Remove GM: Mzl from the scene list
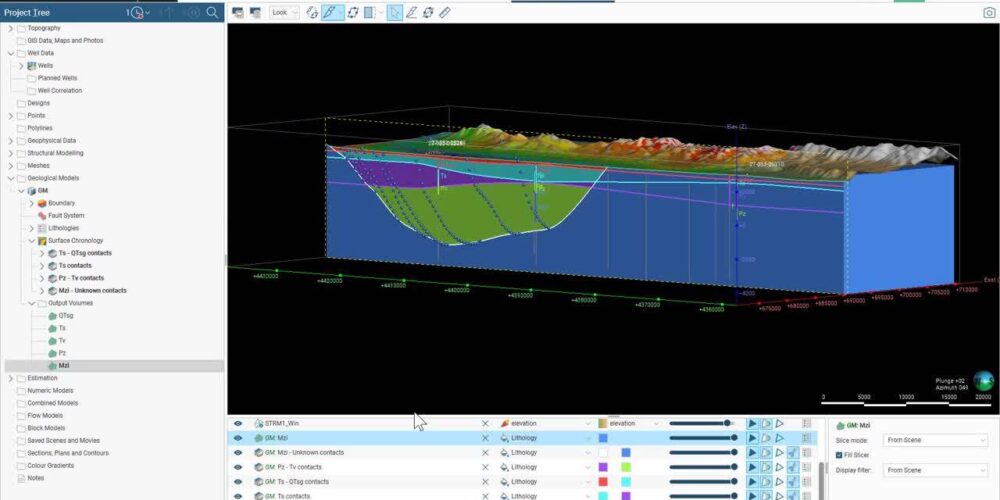Image resolution: width=1000 pixels, height=500 pixels. pyautogui.click(x=485, y=438)
